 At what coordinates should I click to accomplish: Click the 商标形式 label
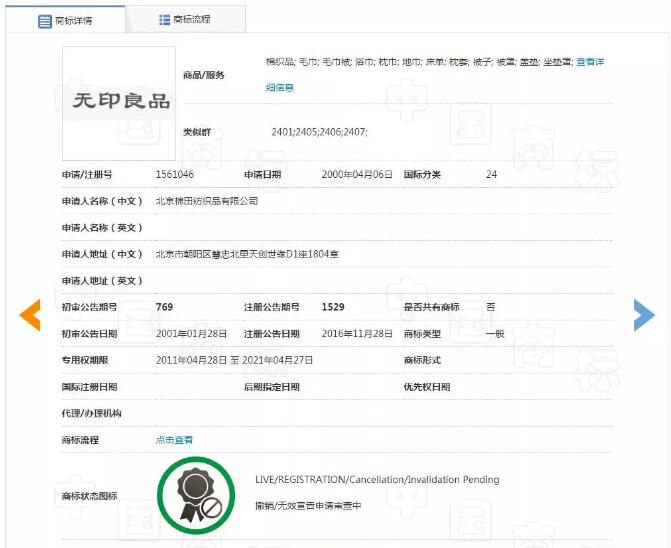pos(422,360)
